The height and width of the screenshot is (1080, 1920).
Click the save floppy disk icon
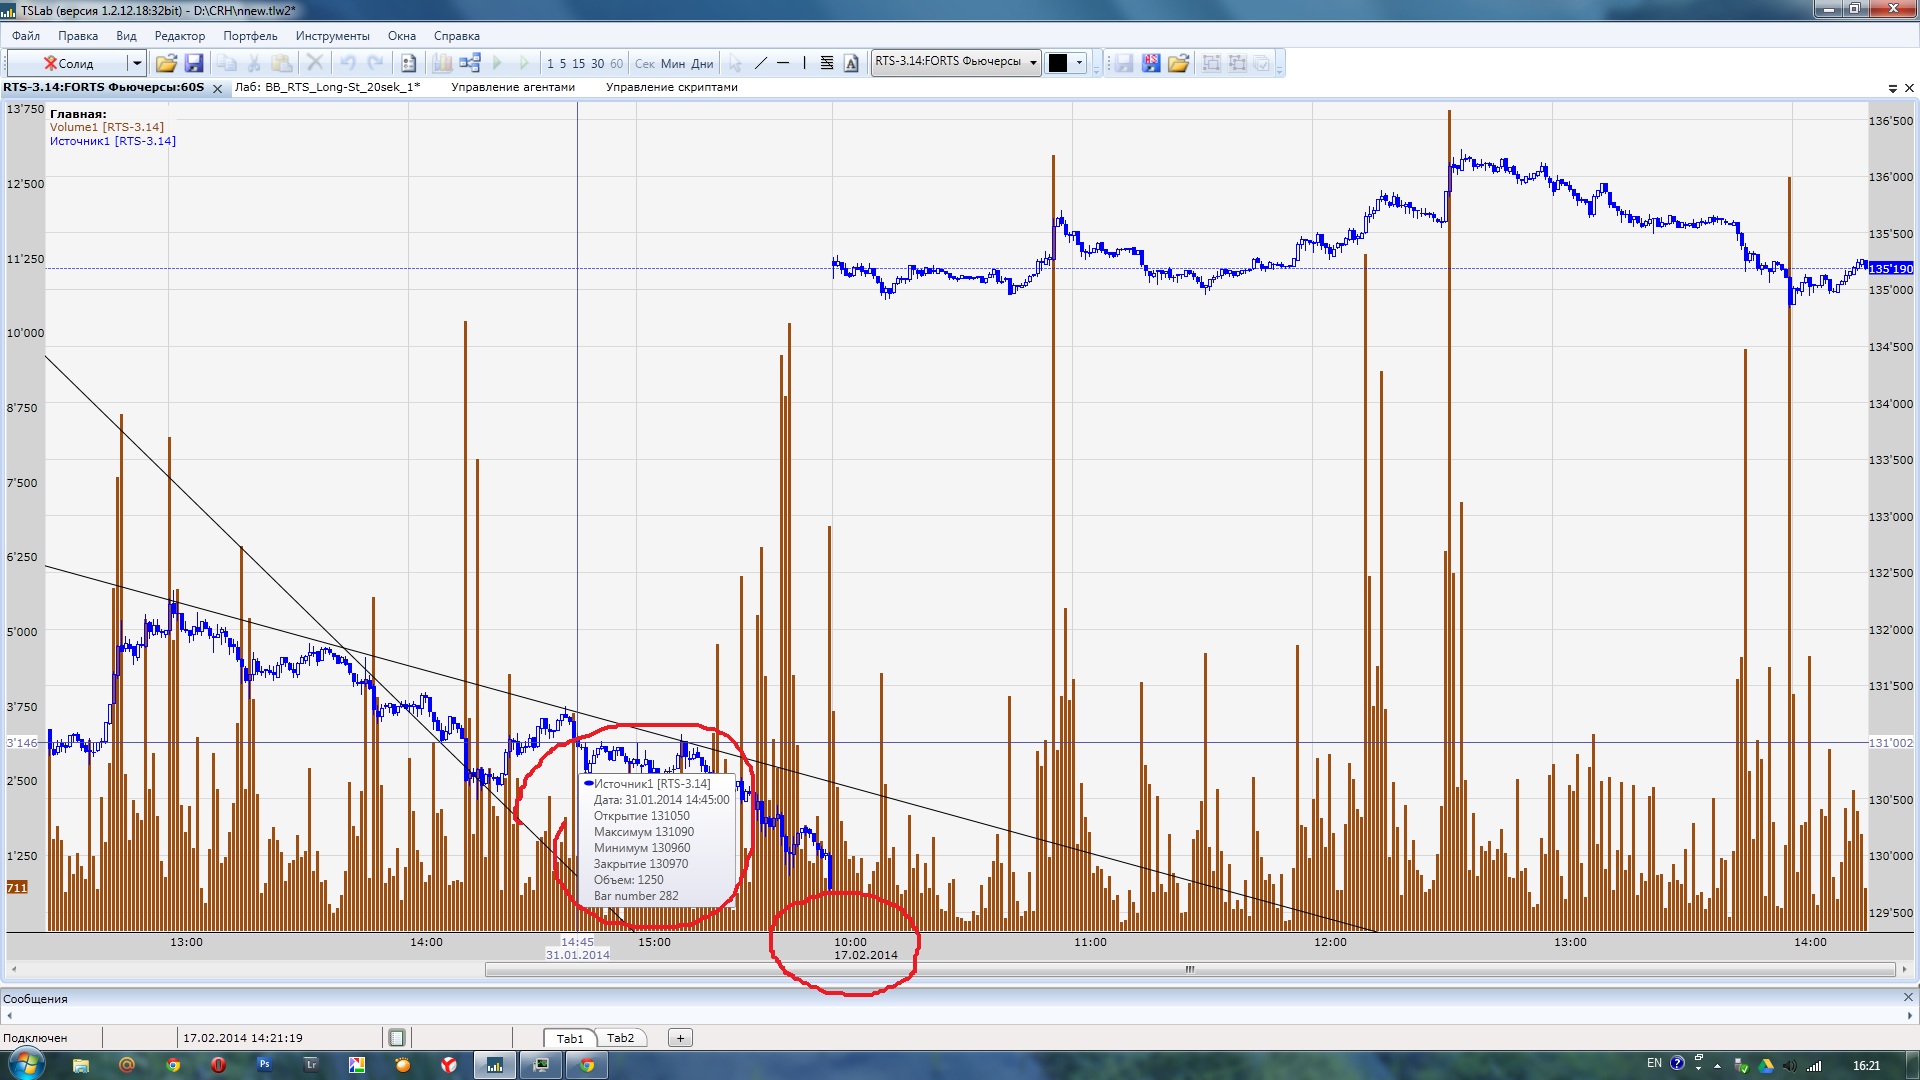pos(194,63)
